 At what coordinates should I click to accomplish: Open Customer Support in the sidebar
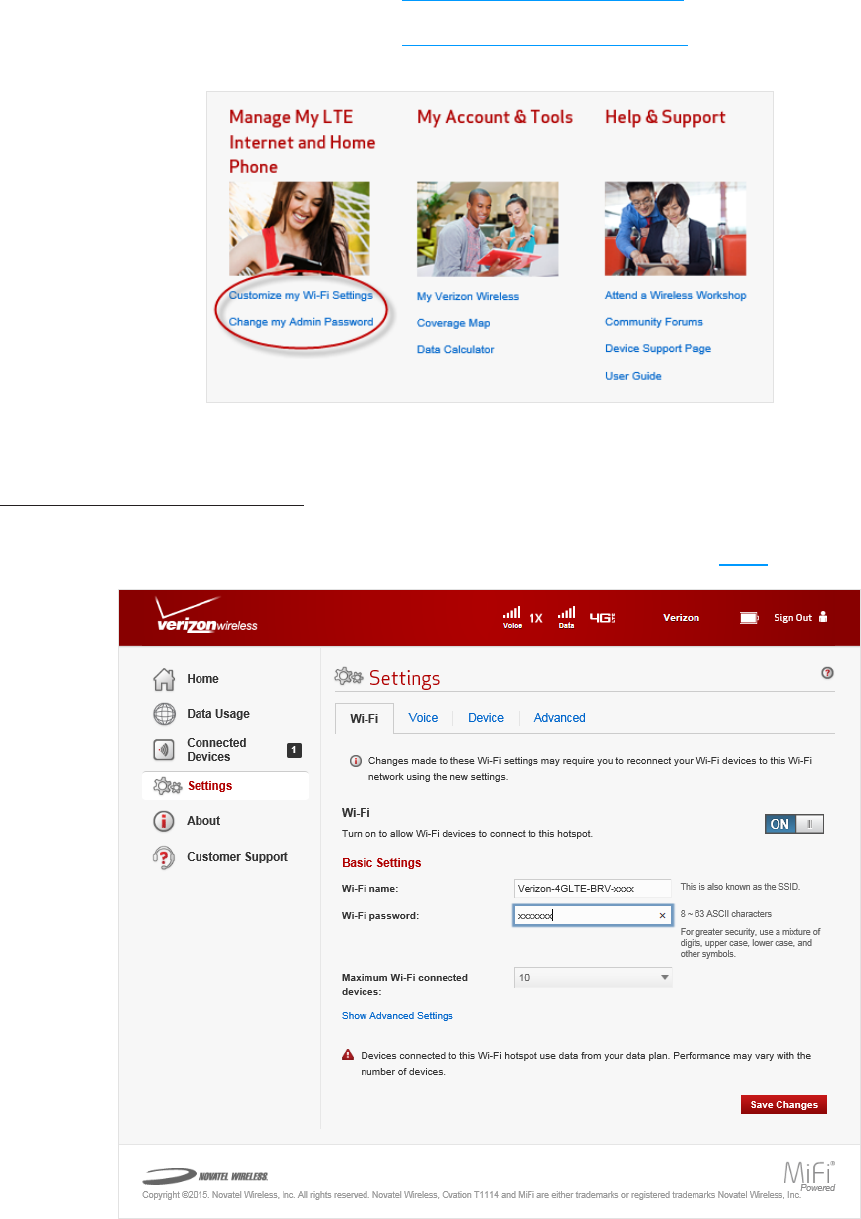coord(237,857)
